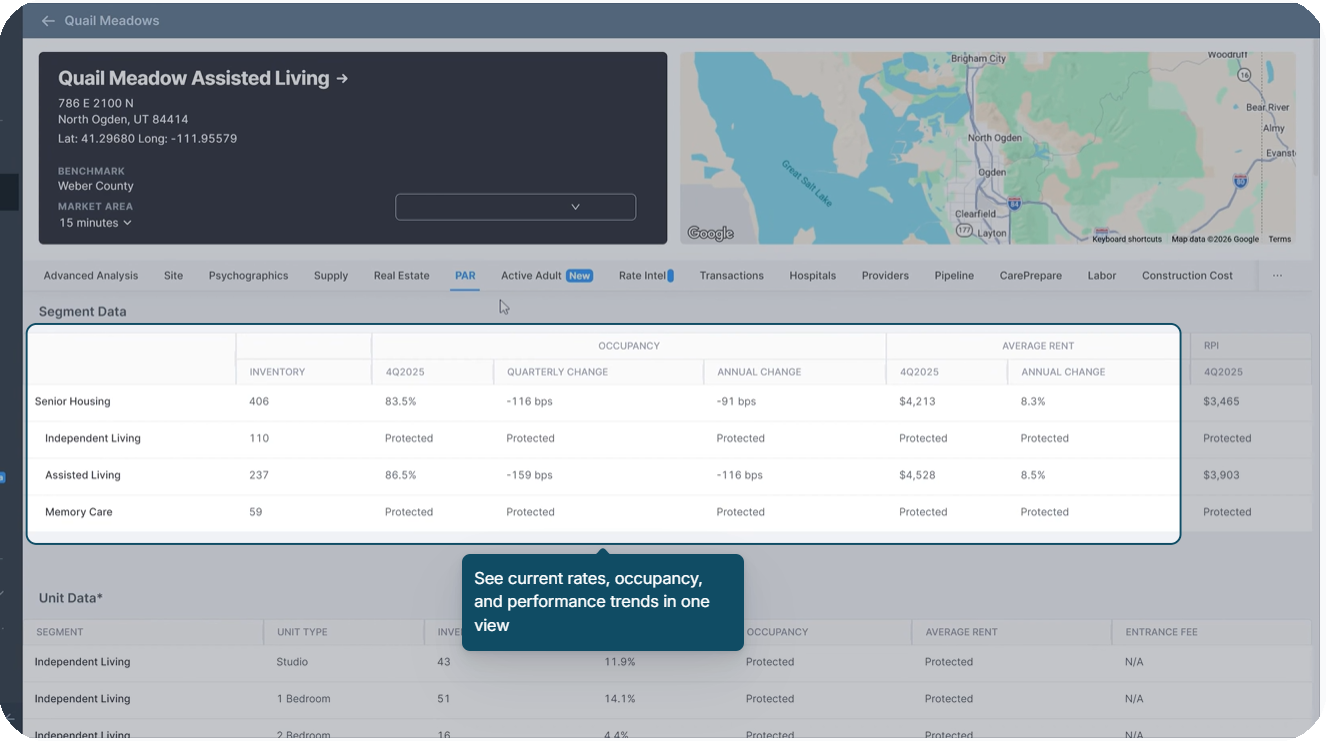This screenshot has width=1326, height=741.
Task: Click the Quarterly Change column header
Action: point(557,372)
